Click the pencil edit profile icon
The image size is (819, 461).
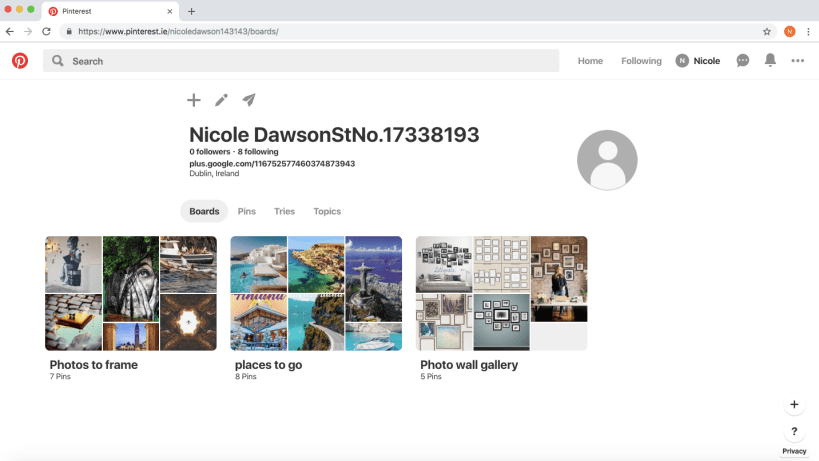[x=221, y=100]
